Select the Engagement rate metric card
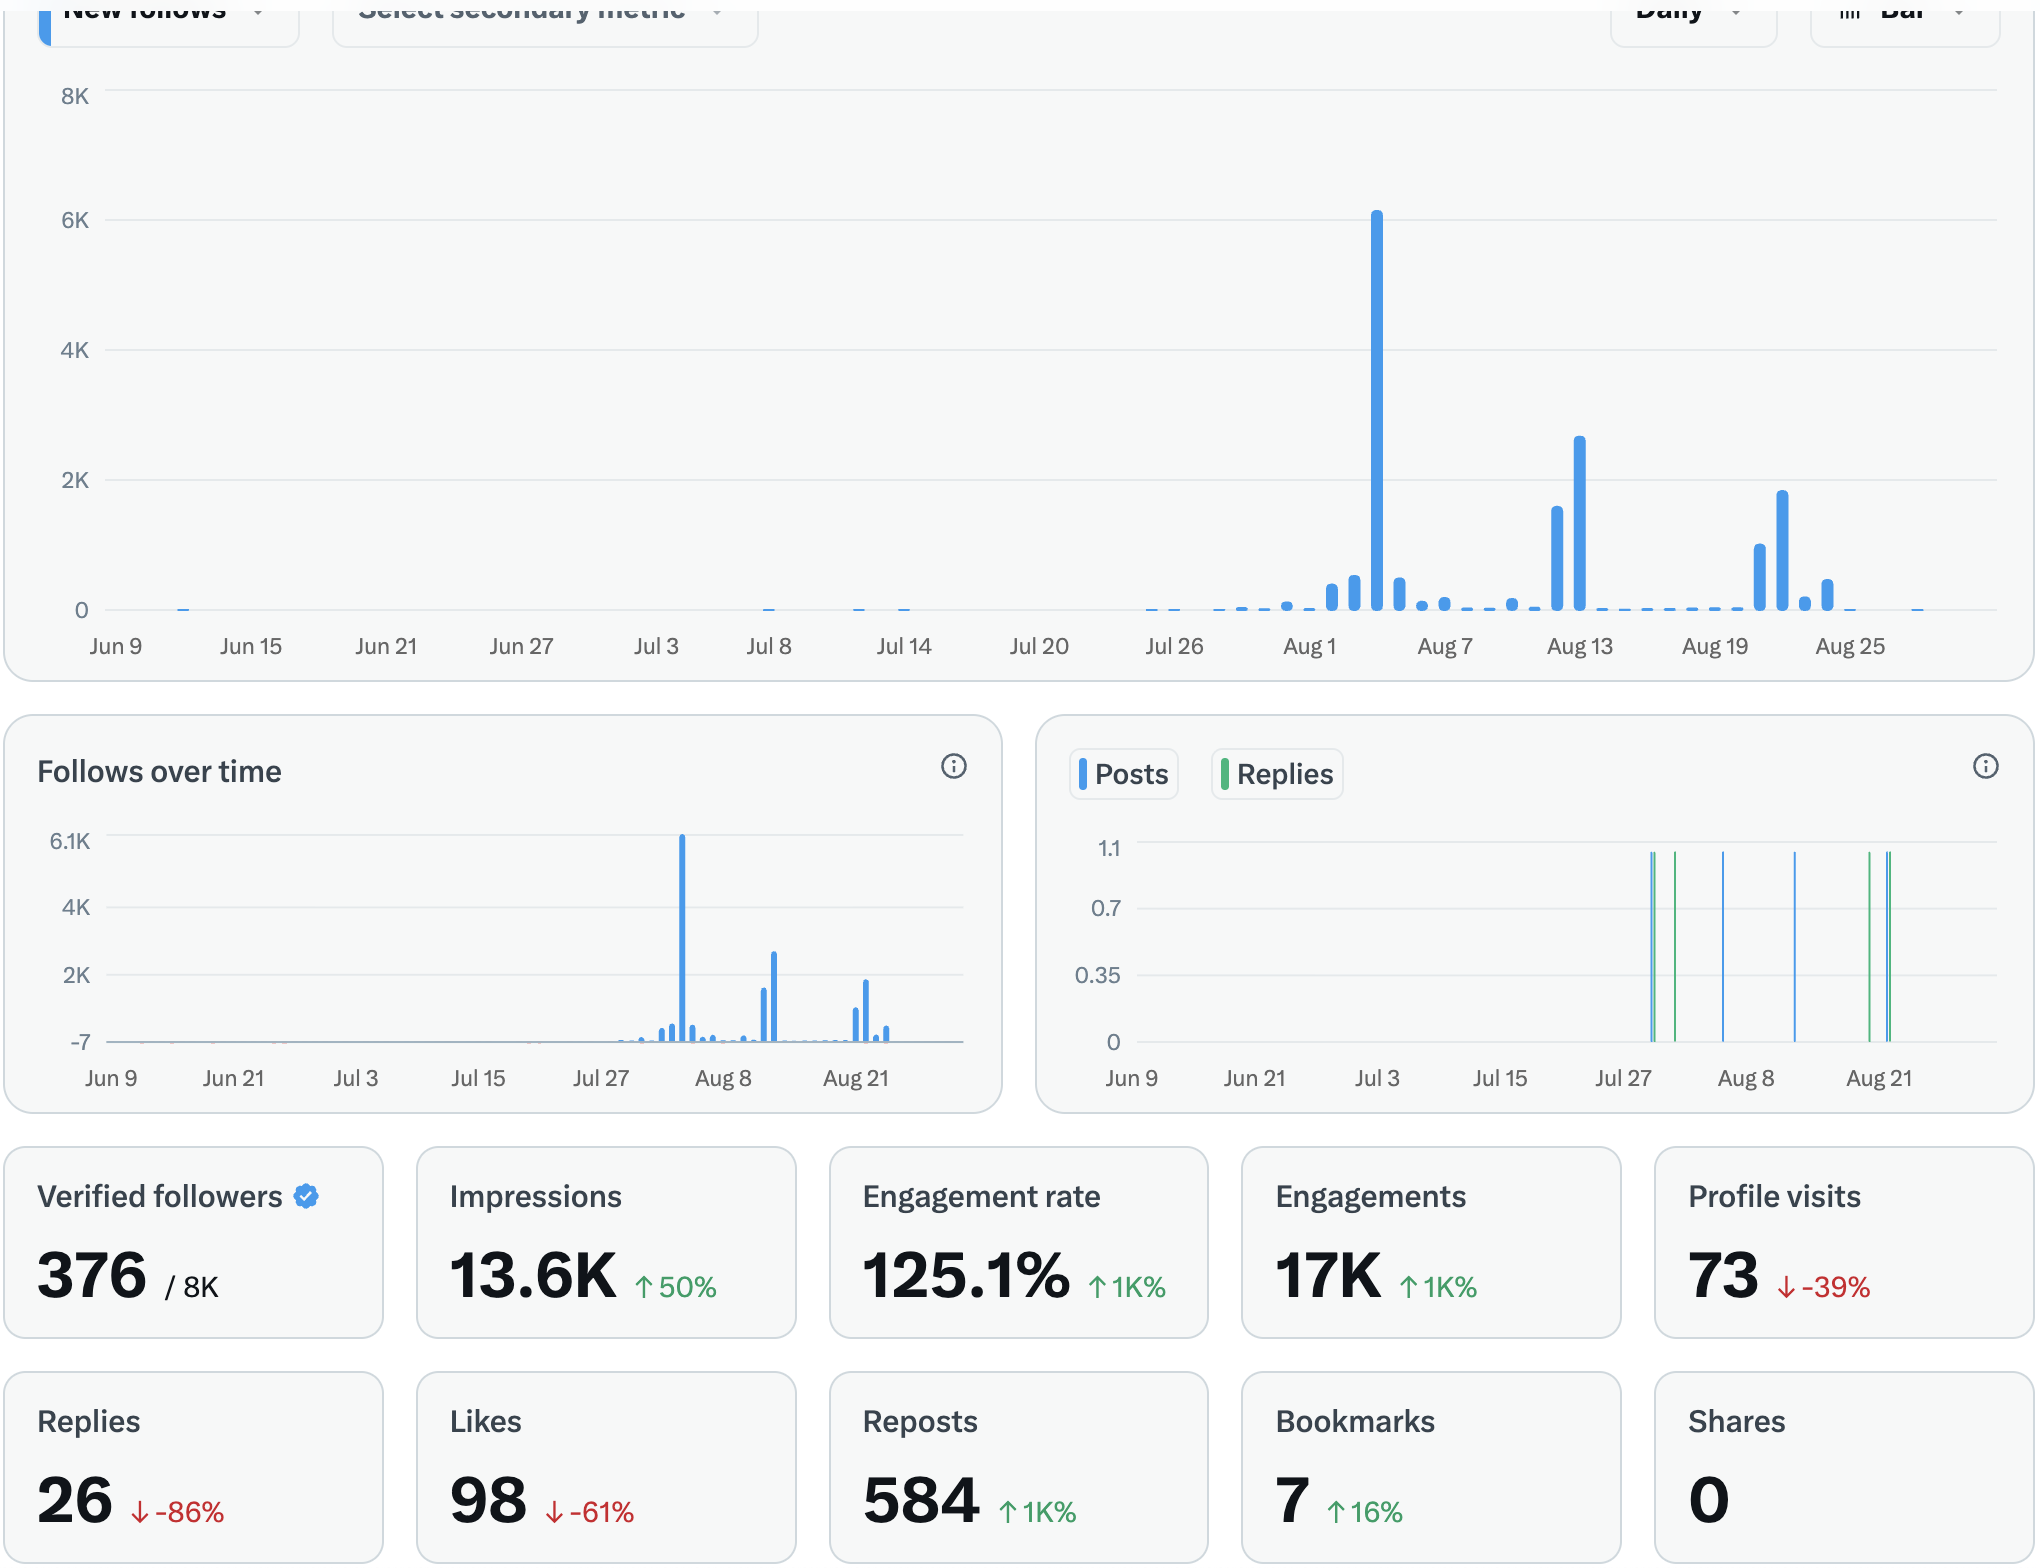 coord(1018,1242)
